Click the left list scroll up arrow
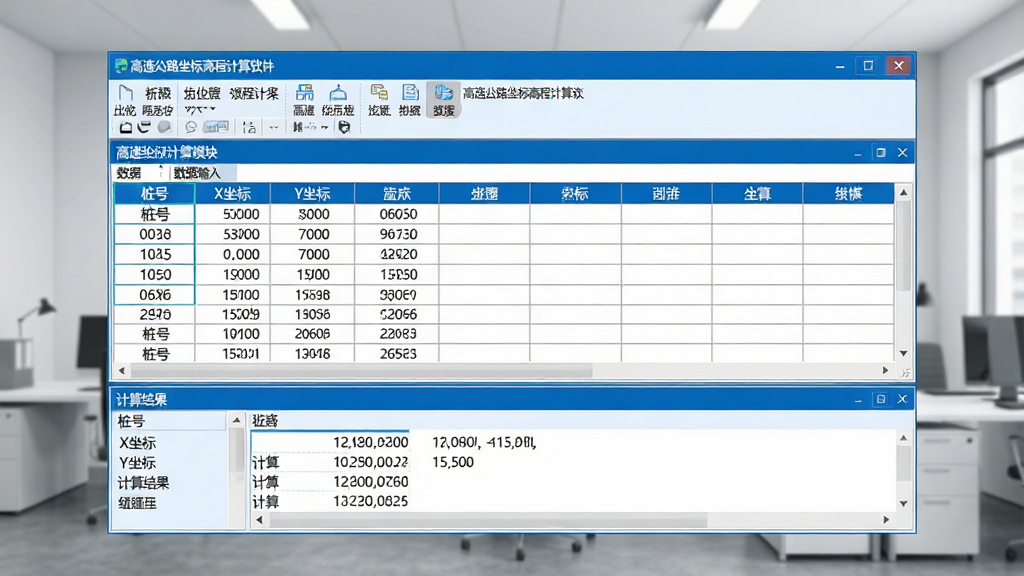This screenshot has width=1024, height=576. (237, 421)
